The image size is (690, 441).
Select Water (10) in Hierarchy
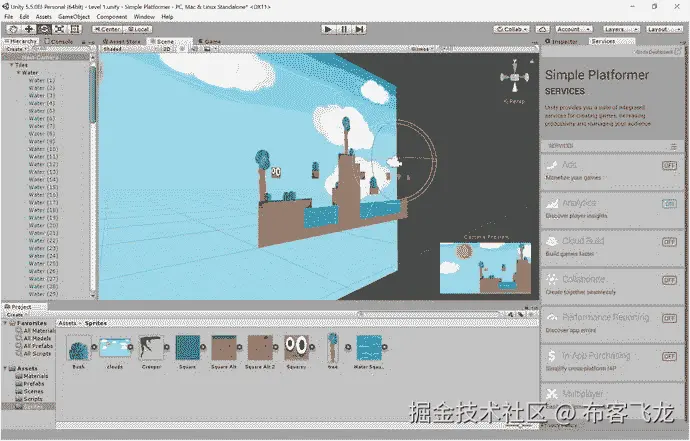(x=43, y=149)
